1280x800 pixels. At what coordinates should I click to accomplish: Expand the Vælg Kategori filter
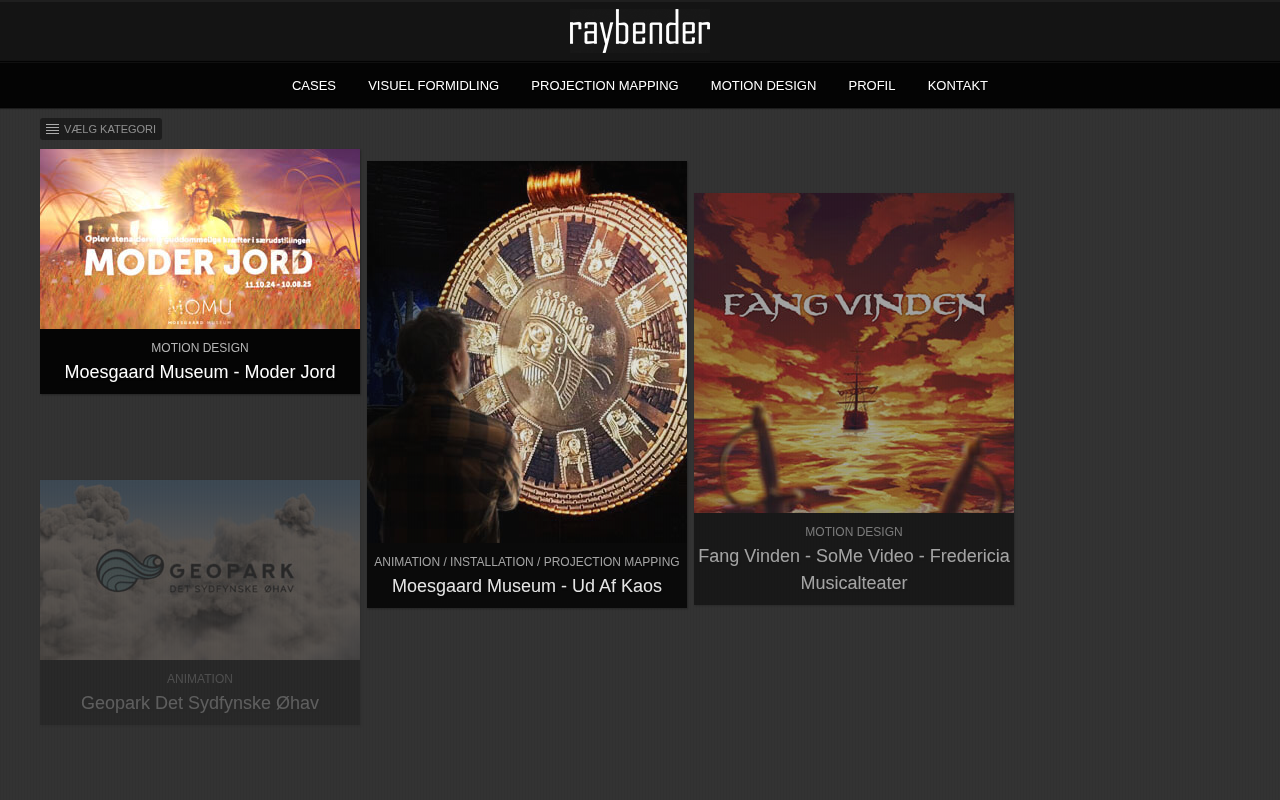pyautogui.click(x=101, y=129)
